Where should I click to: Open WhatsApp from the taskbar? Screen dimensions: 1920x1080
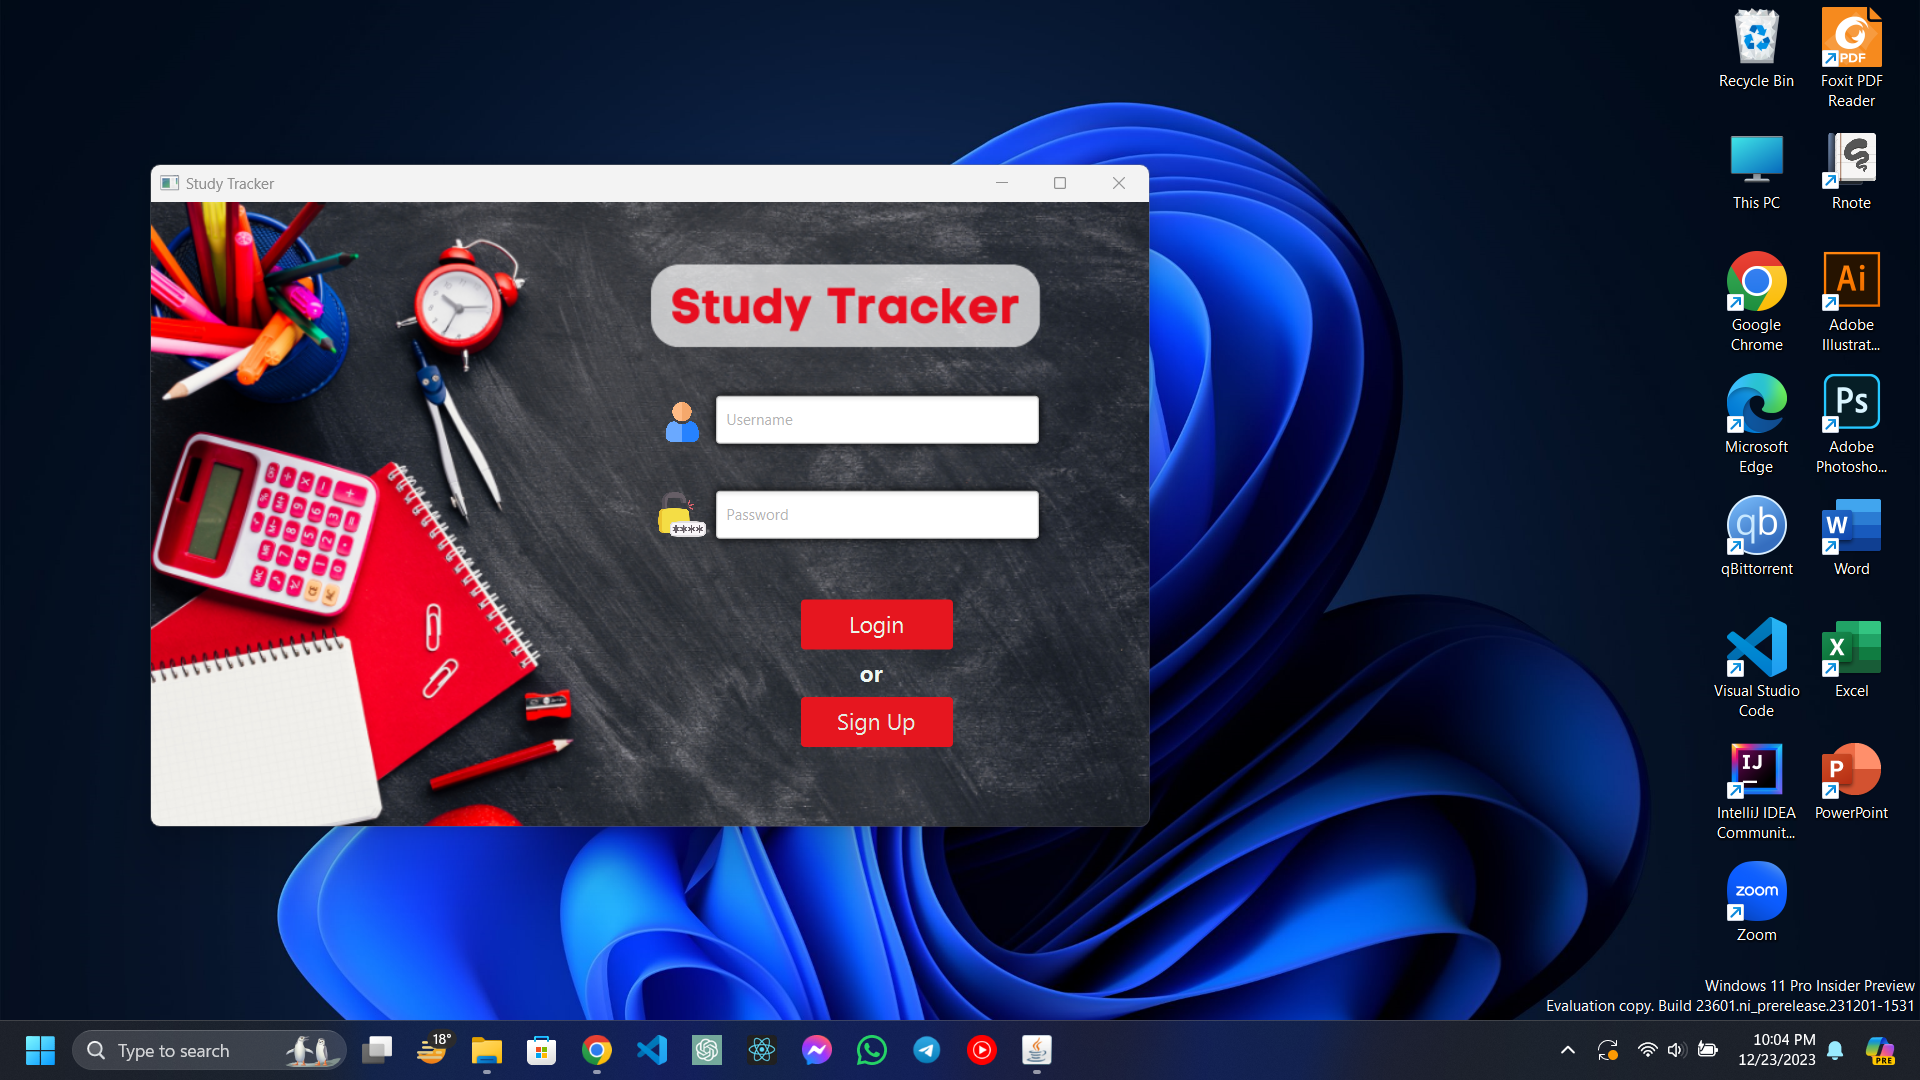872,1050
